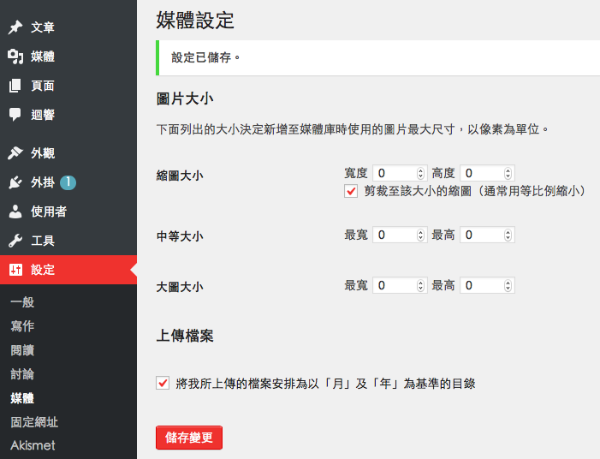
Task: Open the 媒體 submenu under 設定
Action: tap(22, 398)
